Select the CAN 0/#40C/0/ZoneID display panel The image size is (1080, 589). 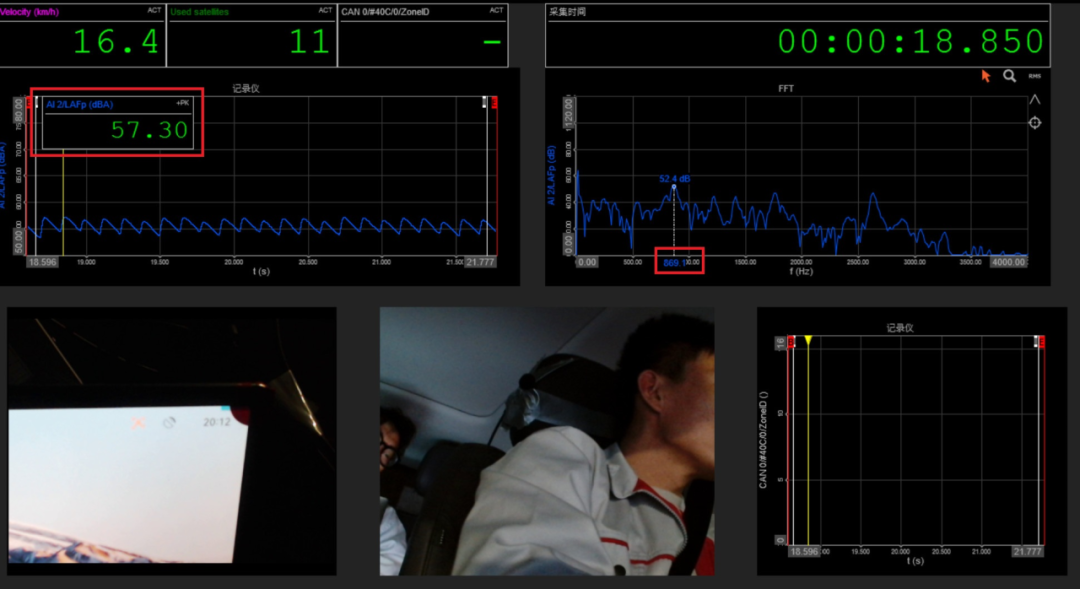pyautogui.click(x=423, y=36)
